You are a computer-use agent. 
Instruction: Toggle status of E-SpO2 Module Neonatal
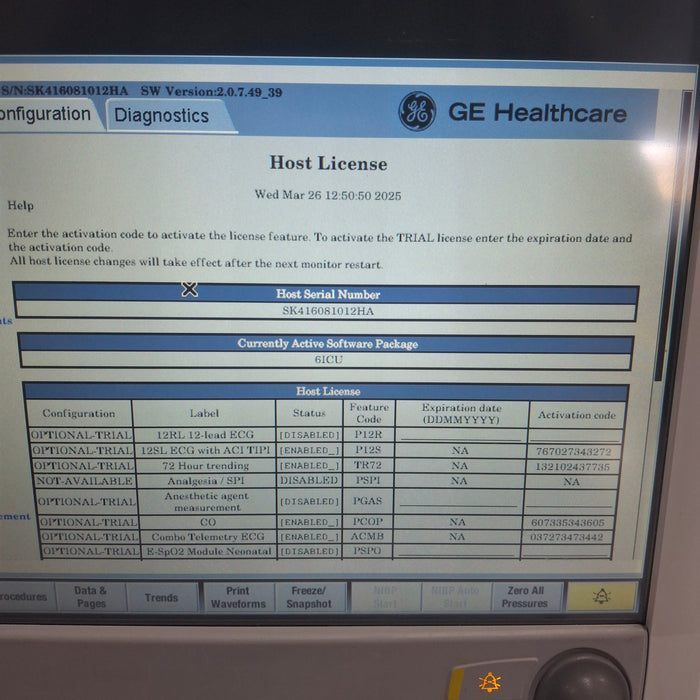pos(309,551)
